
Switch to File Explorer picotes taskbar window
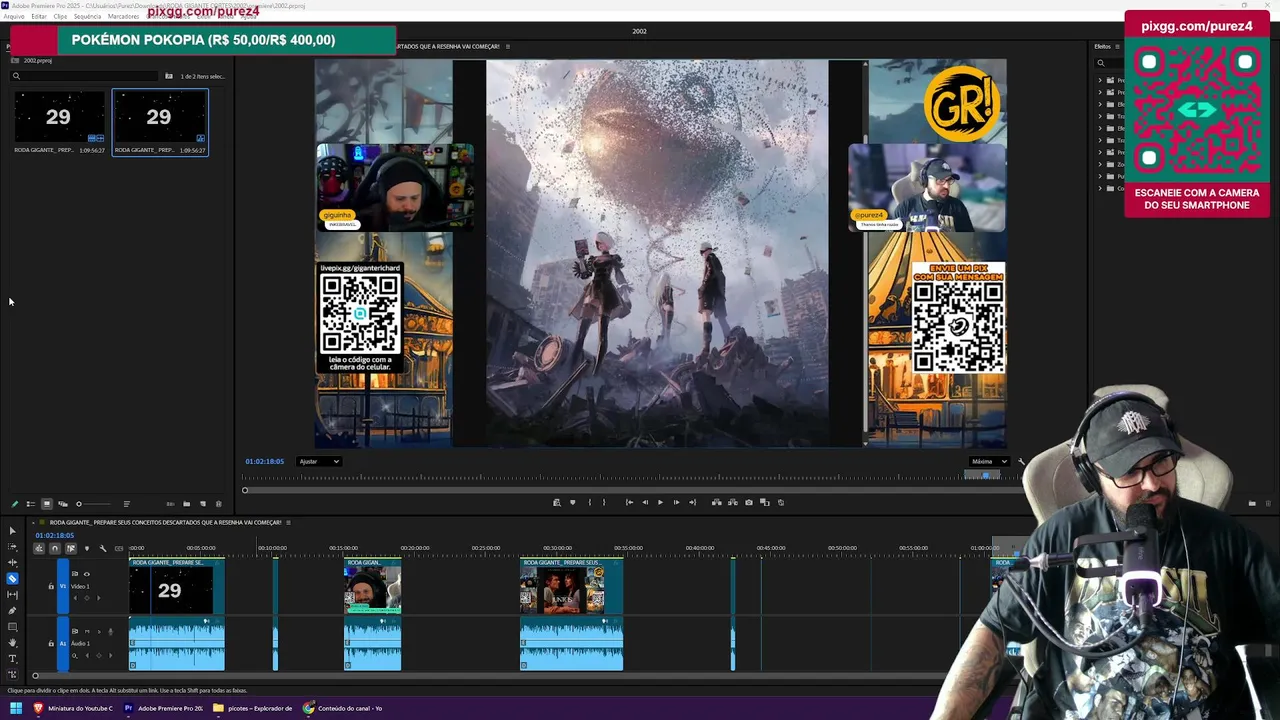tap(253, 708)
